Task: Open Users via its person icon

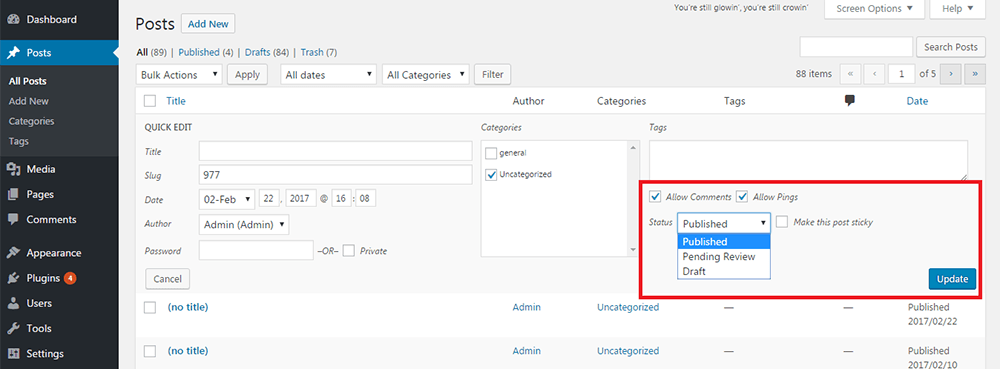Action: pyautogui.click(x=13, y=303)
